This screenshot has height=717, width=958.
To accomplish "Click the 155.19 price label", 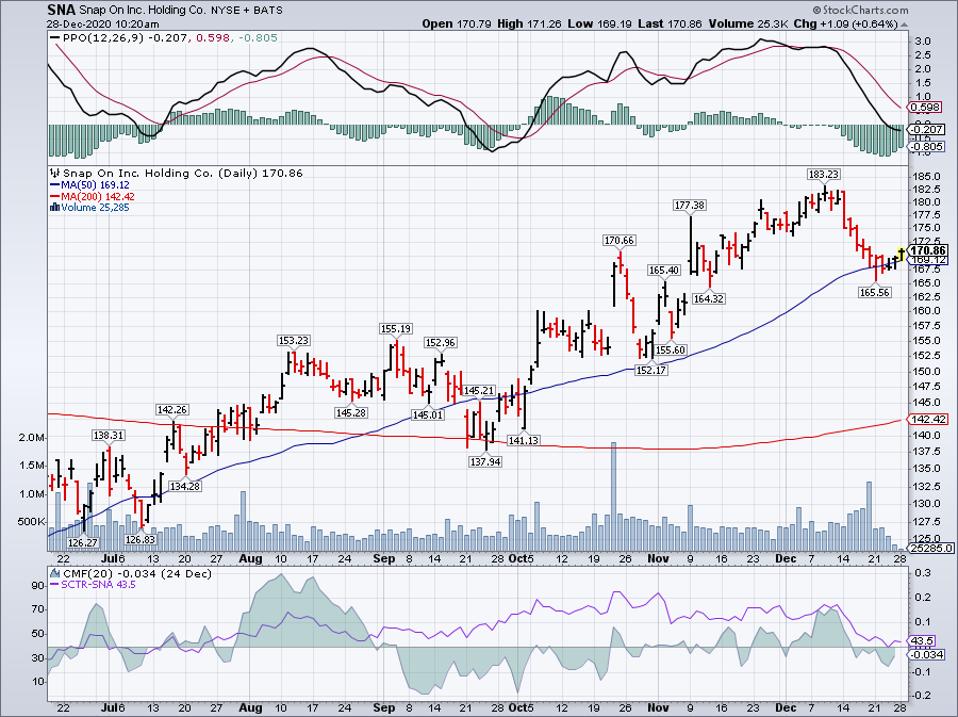I will pos(395,329).
